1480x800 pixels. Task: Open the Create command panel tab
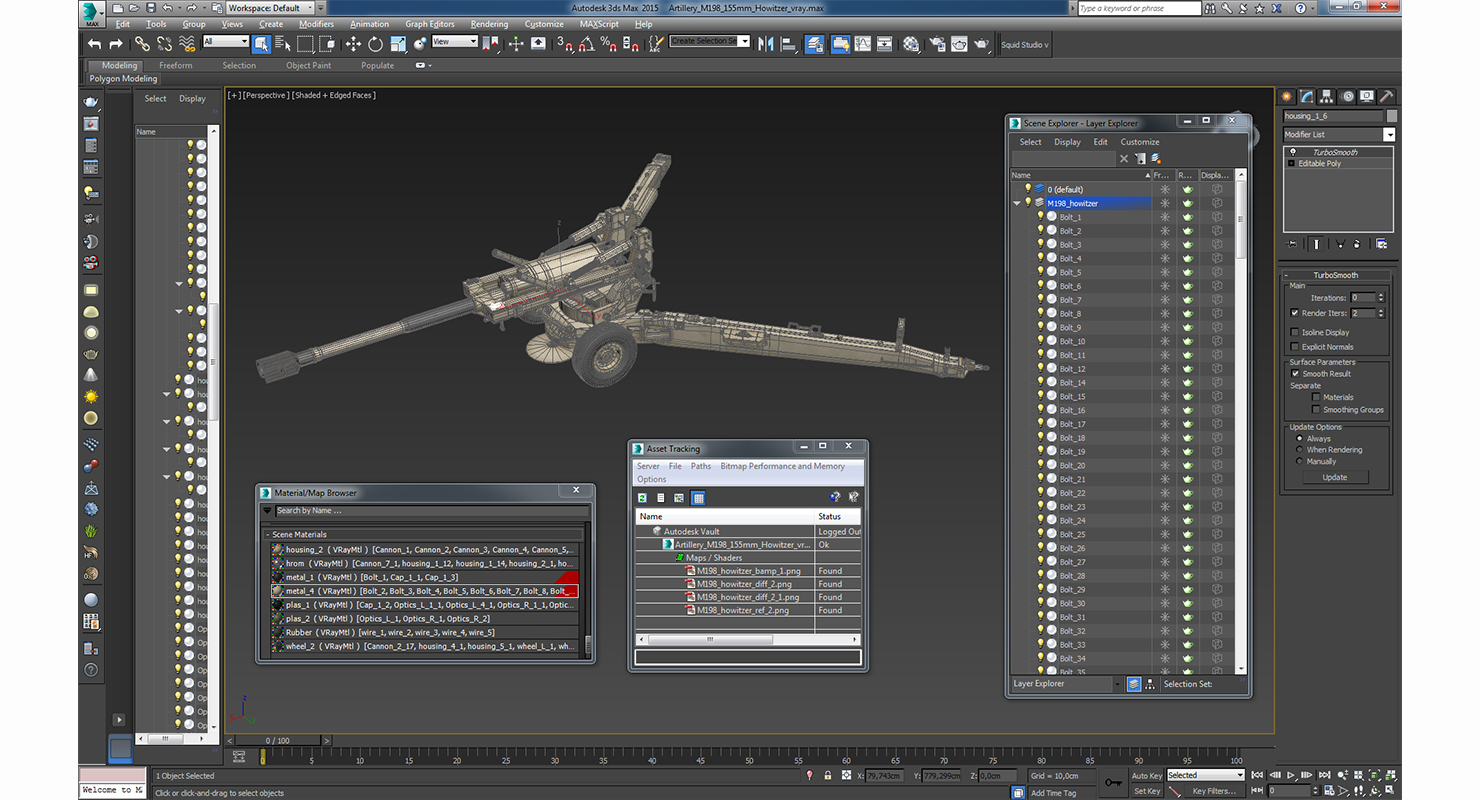1287,97
